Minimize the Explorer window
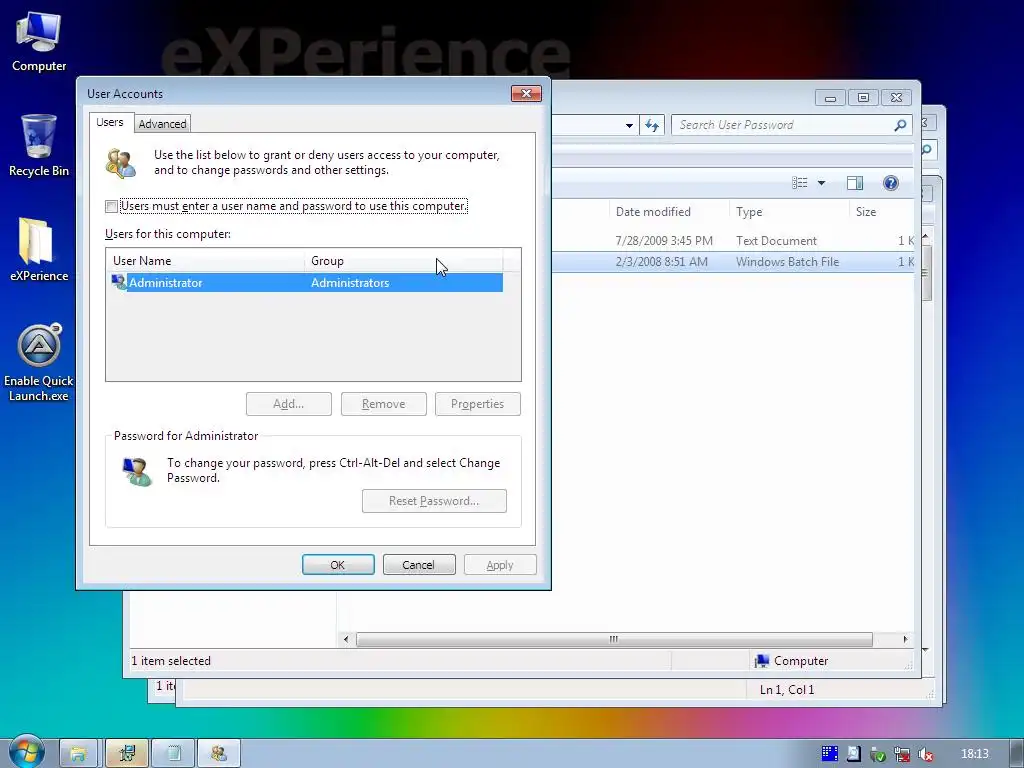Viewport: 1024px width, 768px height. pyautogui.click(x=830, y=98)
